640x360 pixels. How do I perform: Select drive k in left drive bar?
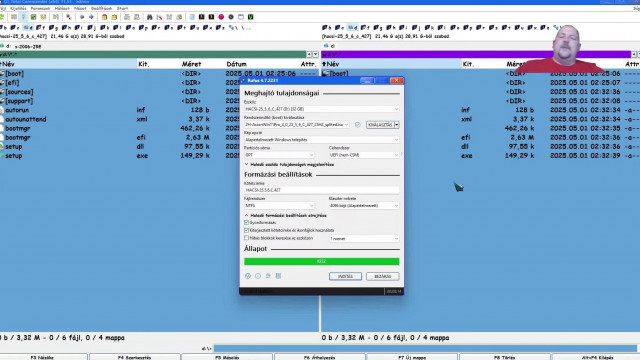(x=105, y=28)
